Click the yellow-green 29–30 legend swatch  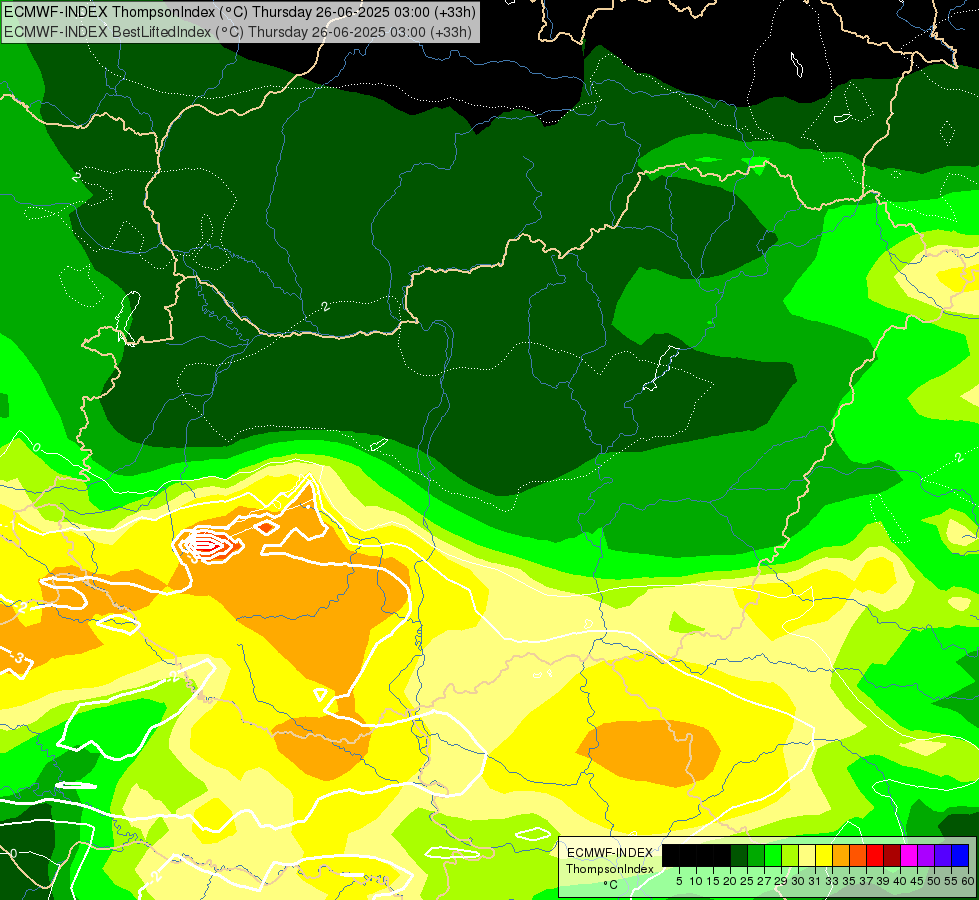[790, 855]
